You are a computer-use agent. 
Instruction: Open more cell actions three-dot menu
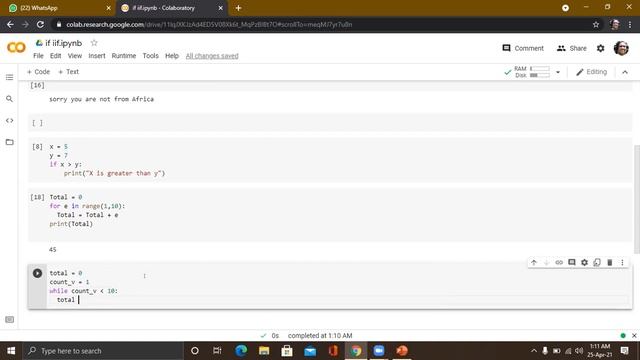[622, 262]
